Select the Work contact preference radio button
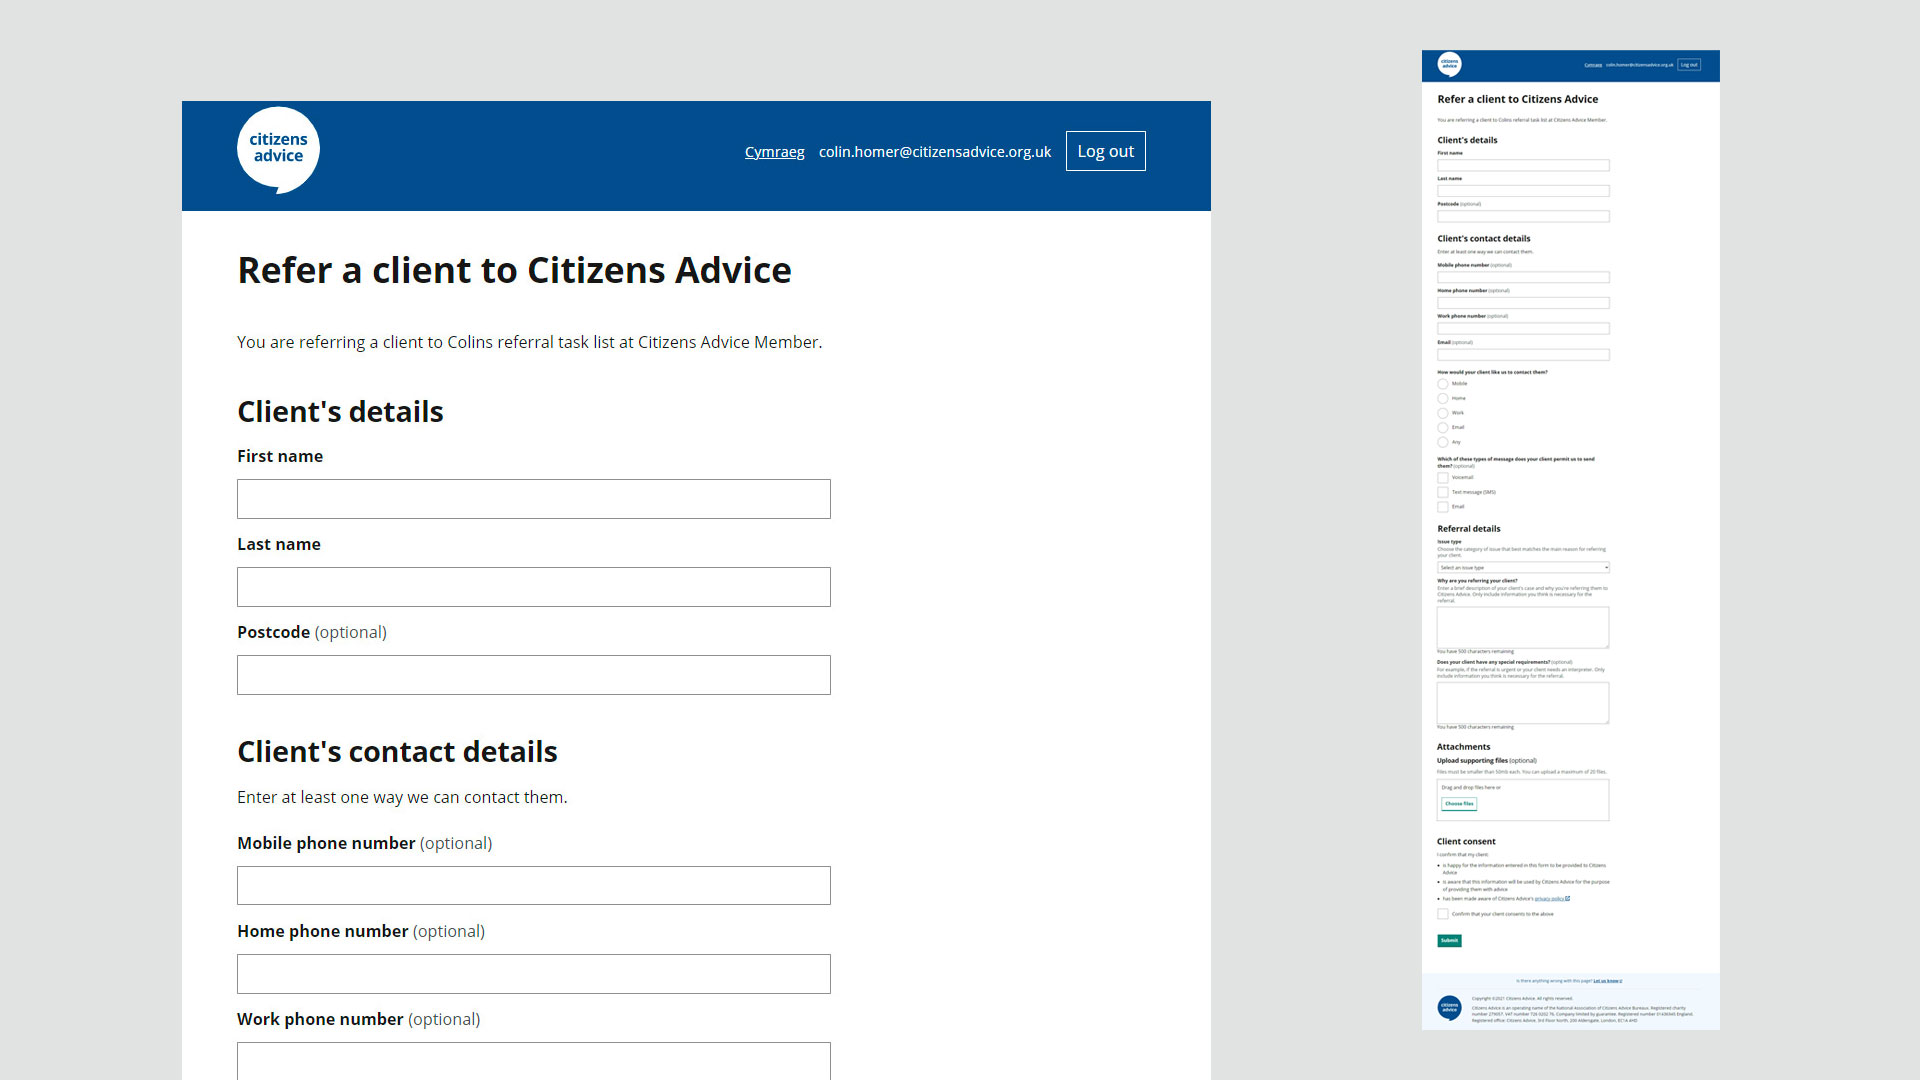This screenshot has height=1080, width=1920. click(x=1443, y=413)
